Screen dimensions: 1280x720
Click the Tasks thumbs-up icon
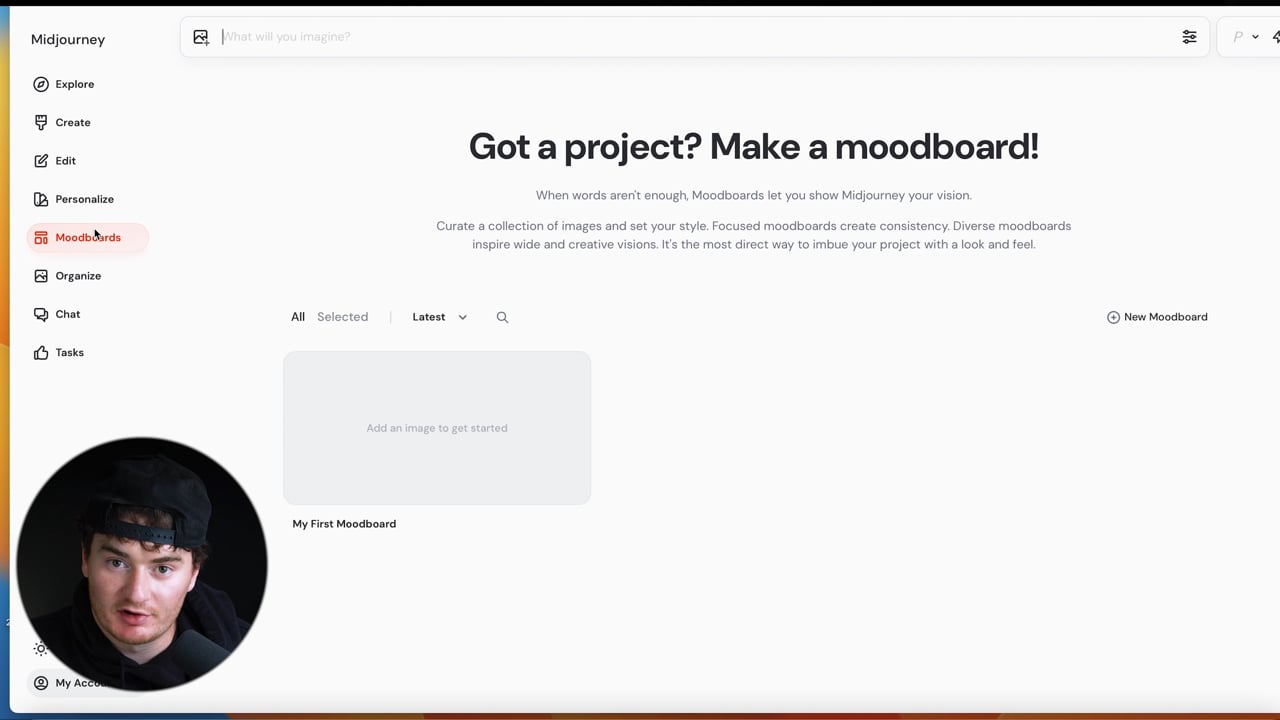pyautogui.click(x=41, y=353)
